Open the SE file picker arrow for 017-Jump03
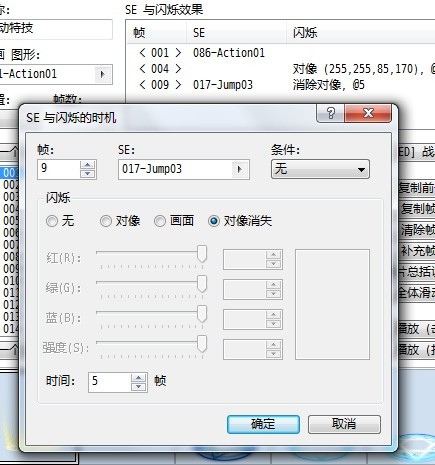Viewport: 435px width, 465px height. coord(240,169)
